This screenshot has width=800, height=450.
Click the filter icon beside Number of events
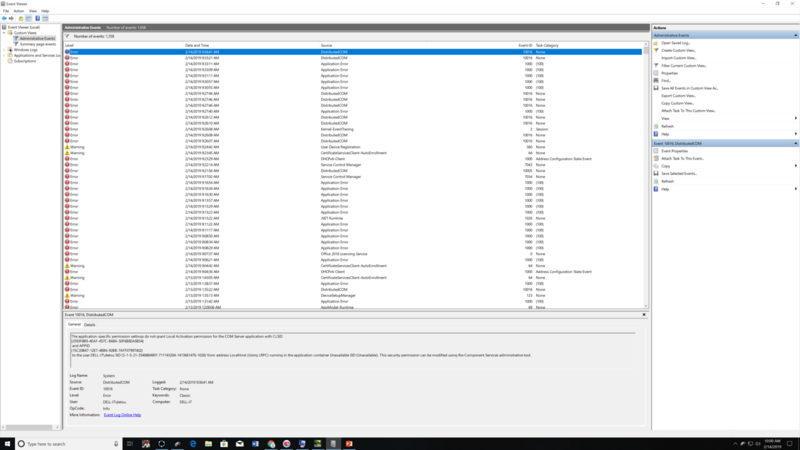click(x=67, y=36)
